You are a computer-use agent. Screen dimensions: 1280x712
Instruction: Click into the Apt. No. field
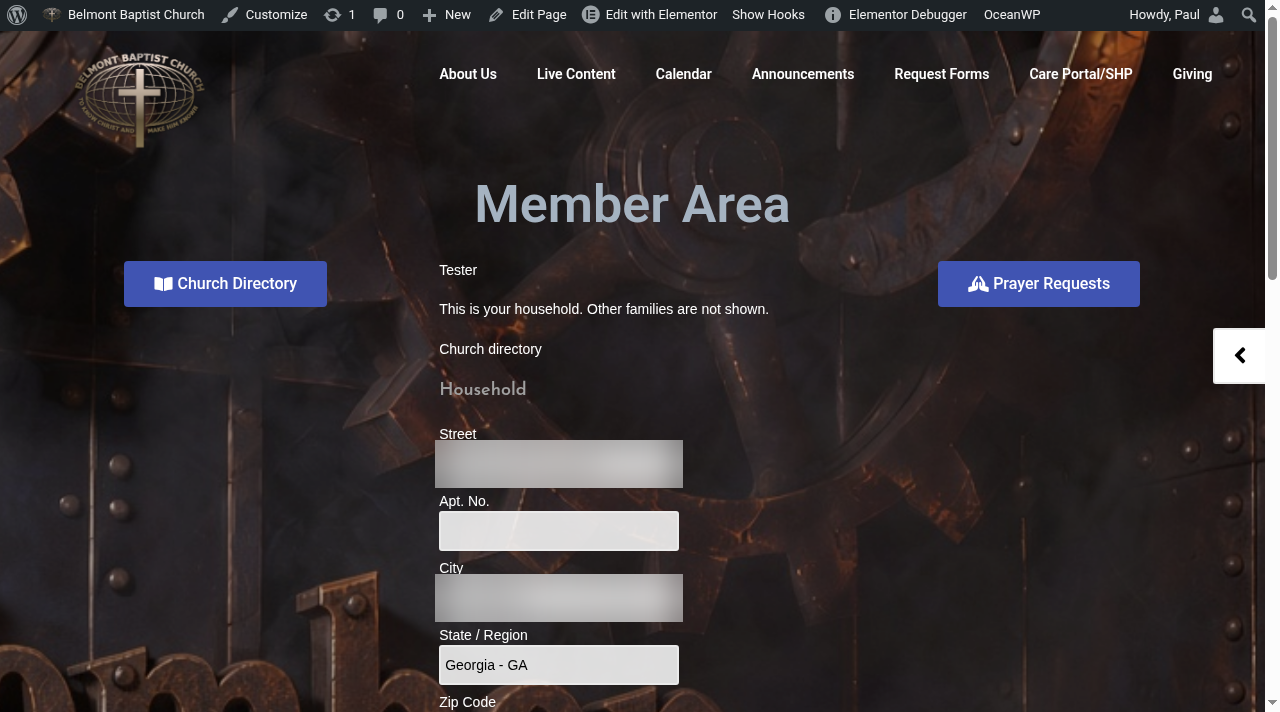[x=559, y=531]
